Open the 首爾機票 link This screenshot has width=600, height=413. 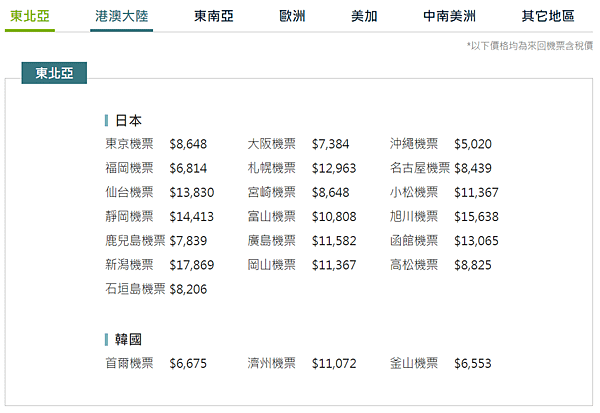coord(129,363)
